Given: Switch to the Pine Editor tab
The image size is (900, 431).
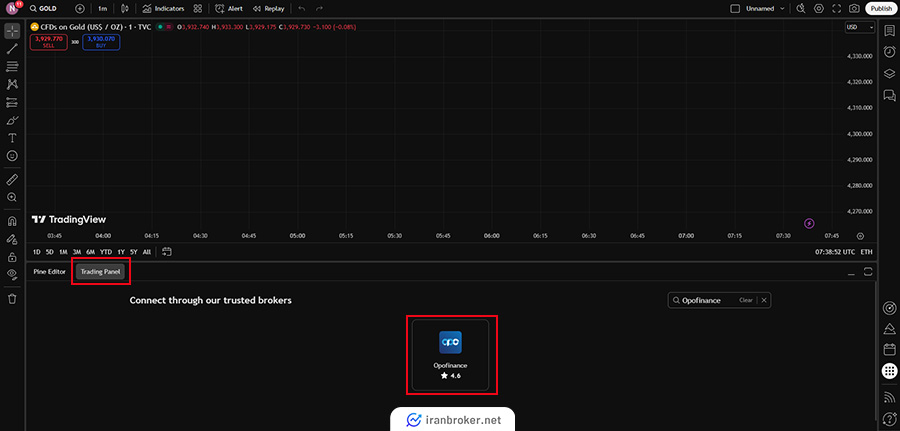Looking at the screenshot, I should pyautogui.click(x=49, y=271).
